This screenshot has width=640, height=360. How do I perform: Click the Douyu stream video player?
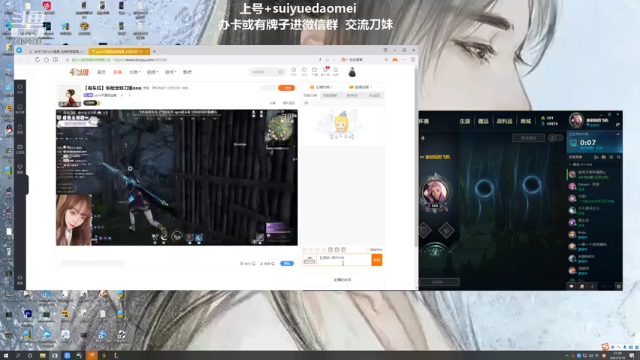(177, 178)
